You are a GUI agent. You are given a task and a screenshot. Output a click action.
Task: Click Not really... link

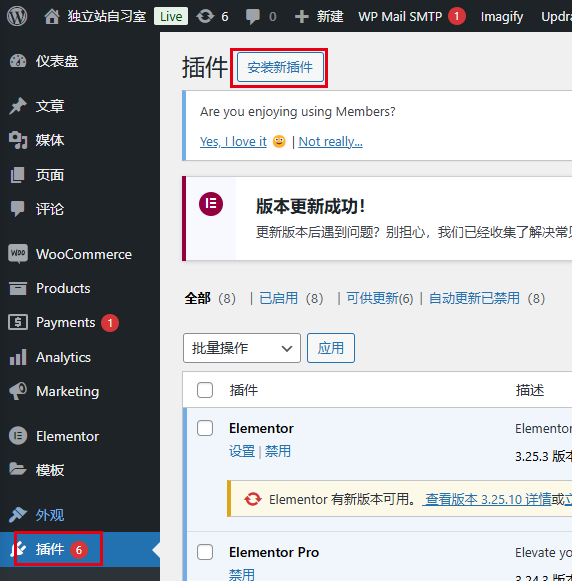pyautogui.click(x=330, y=141)
